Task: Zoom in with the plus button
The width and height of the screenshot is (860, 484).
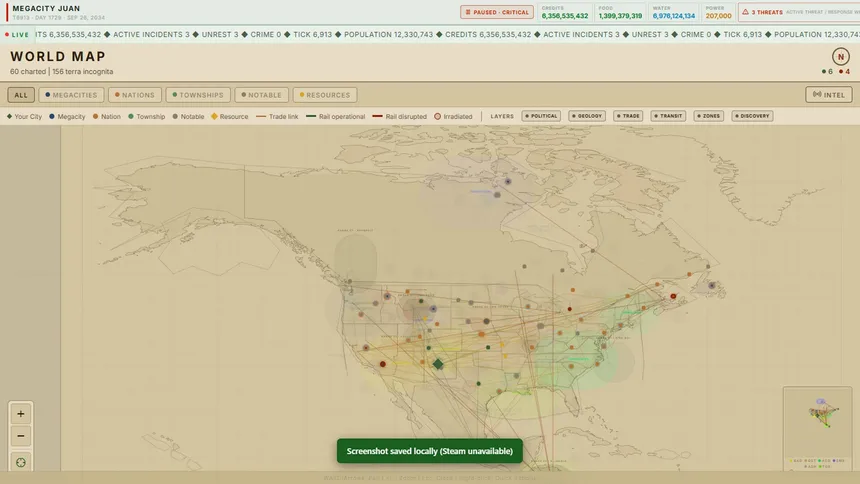Action: tap(21, 414)
